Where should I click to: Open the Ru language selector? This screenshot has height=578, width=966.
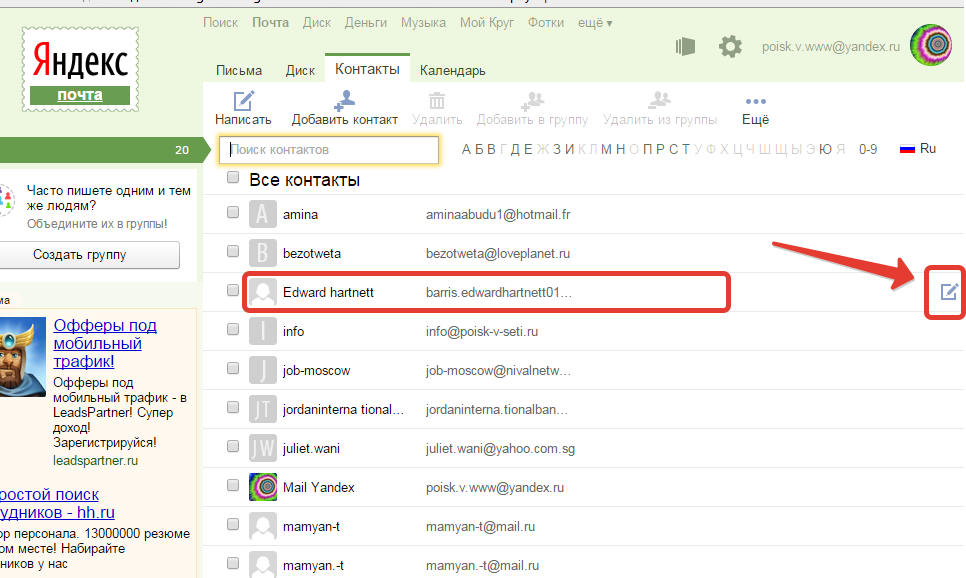point(918,149)
